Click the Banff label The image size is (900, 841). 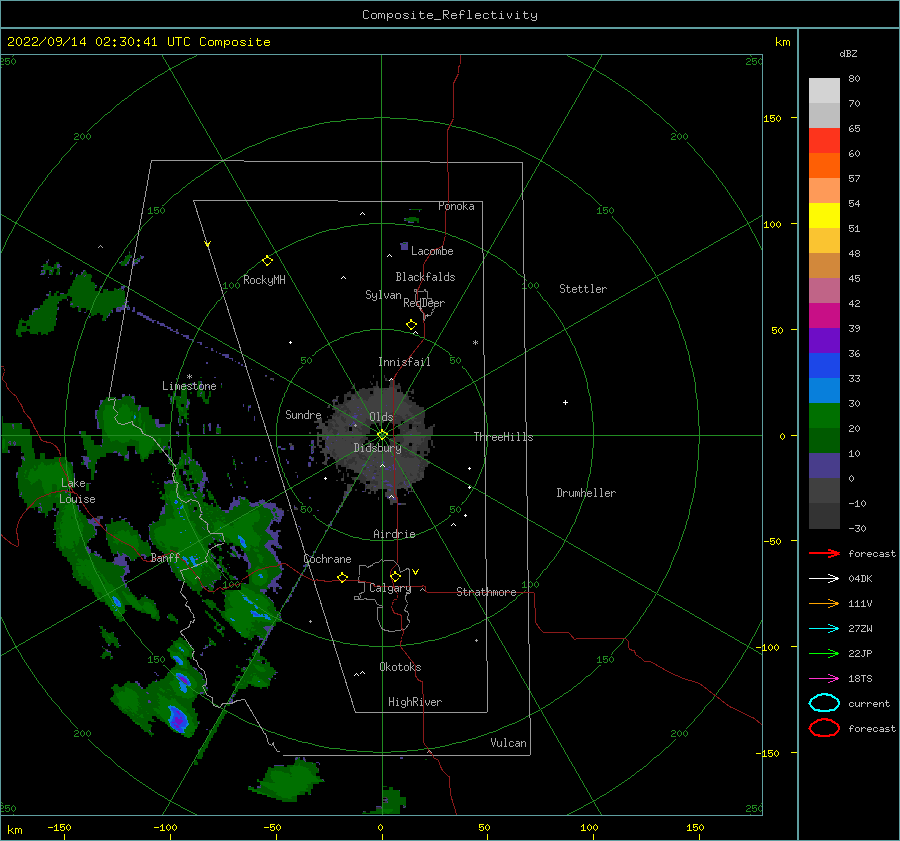165,558
